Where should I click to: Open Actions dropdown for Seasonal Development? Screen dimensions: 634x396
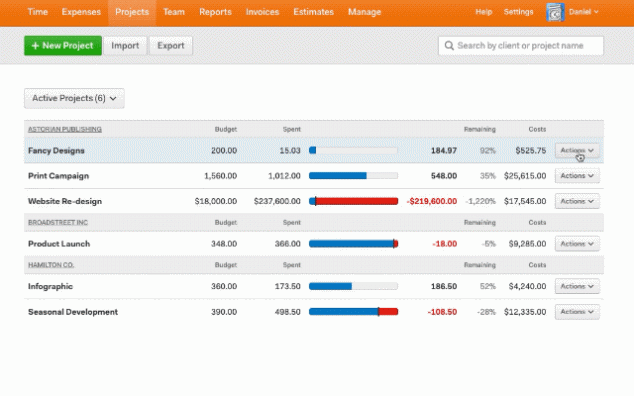click(577, 311)
